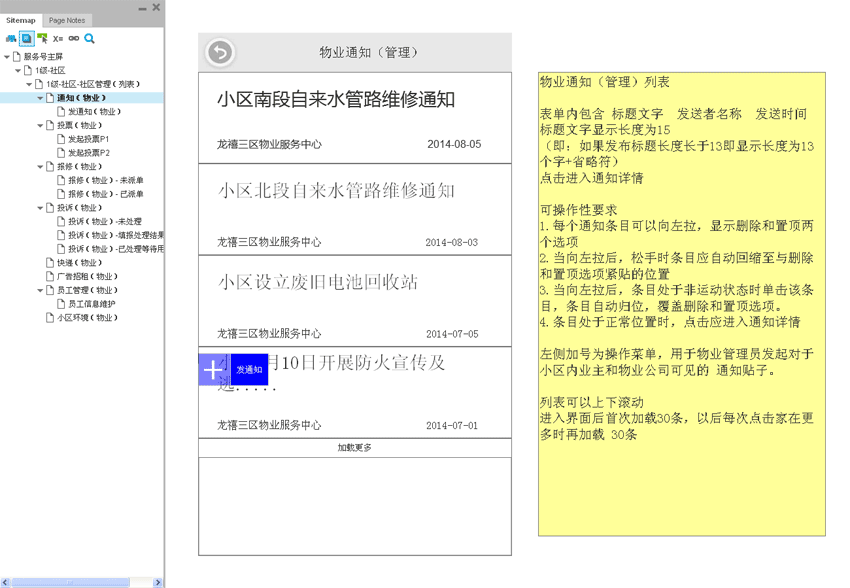Click the search magnifier icon in Sitemap toolbar

click(89, 39)
